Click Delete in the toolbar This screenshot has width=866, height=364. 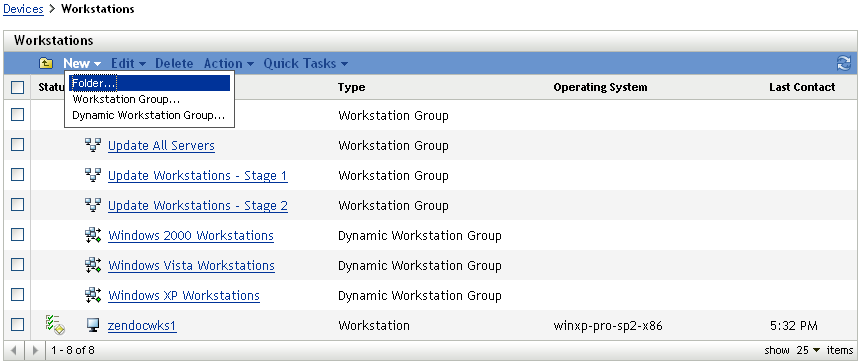(174, 64)
